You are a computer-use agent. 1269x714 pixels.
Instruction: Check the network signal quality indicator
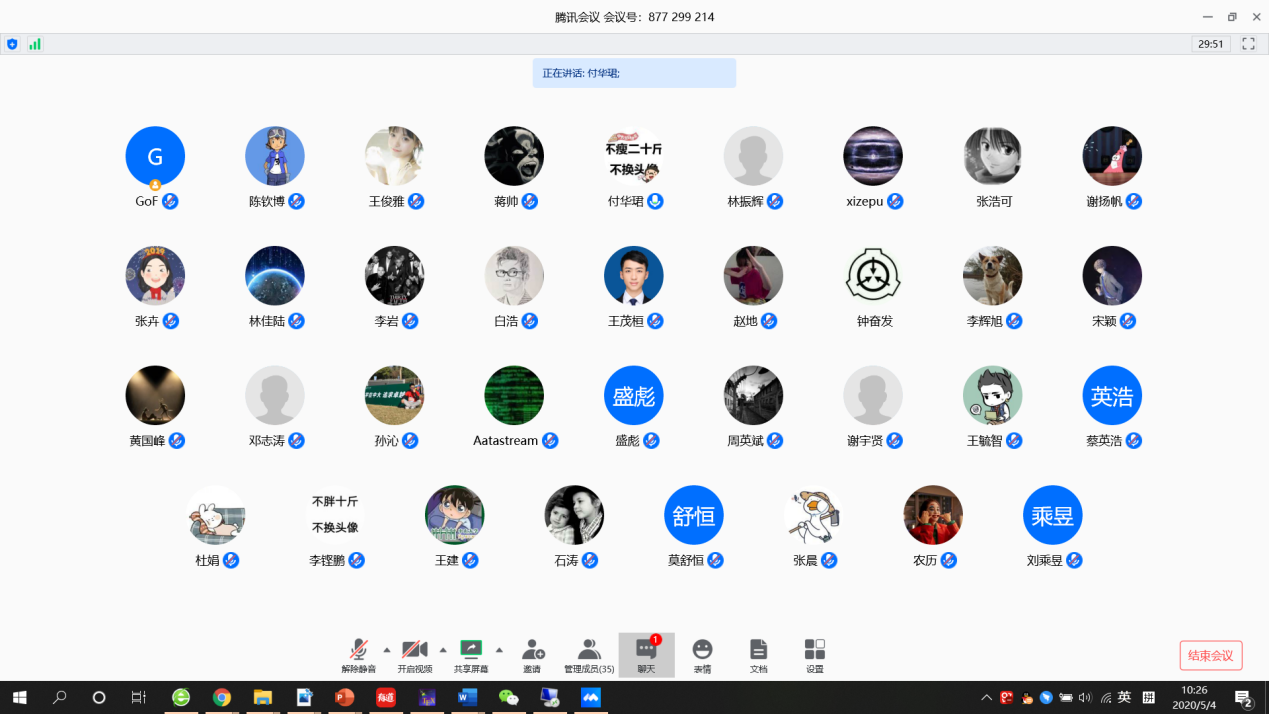click(x=34, y=43)
